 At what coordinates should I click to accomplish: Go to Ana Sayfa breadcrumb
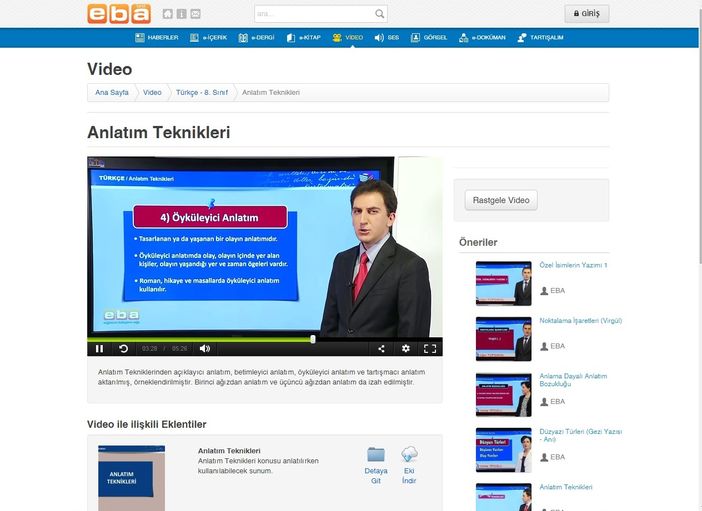(x=112, y=92)
